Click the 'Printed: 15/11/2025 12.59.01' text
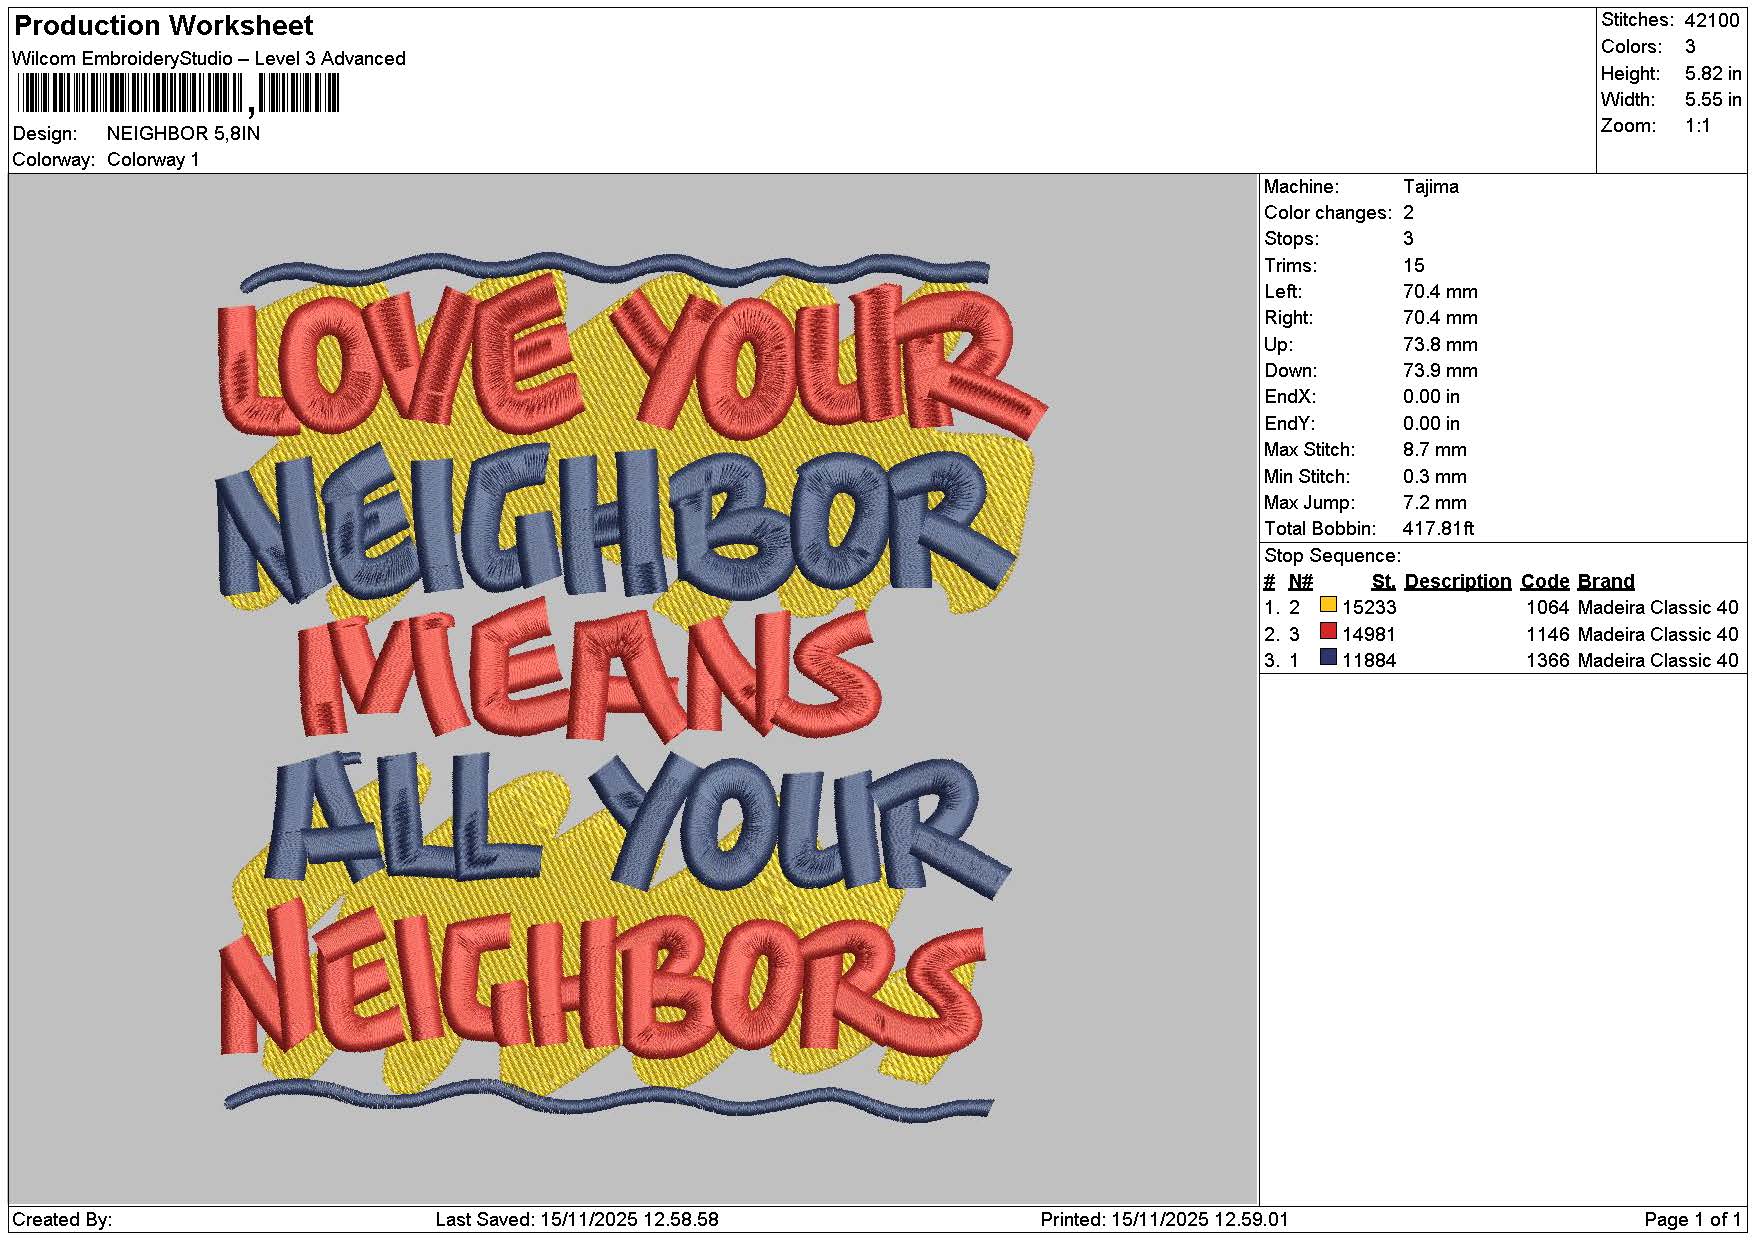The width and height of the screenshot is (1755, 1240). click(x=1164, y=1220)
